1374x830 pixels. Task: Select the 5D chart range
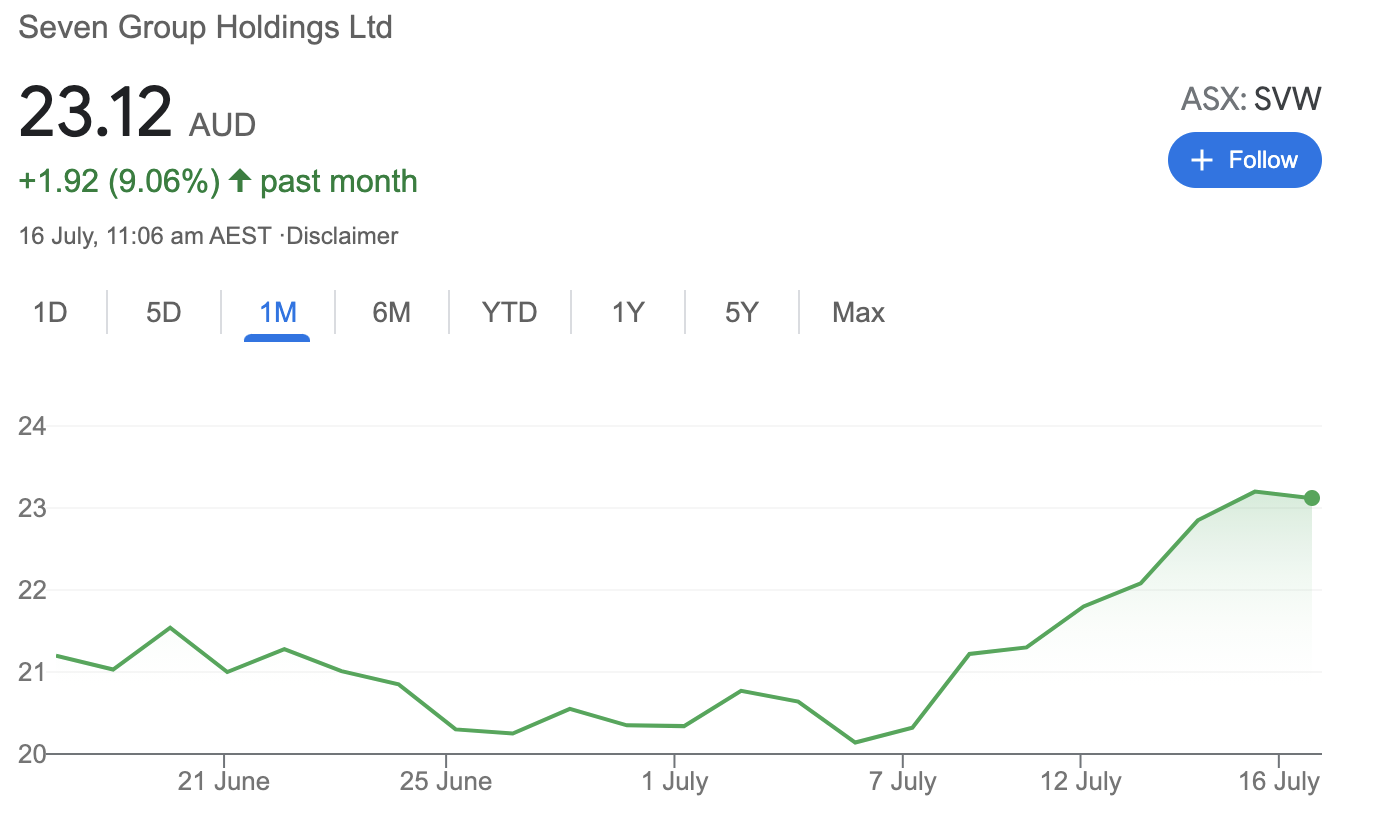click(164, 313)
